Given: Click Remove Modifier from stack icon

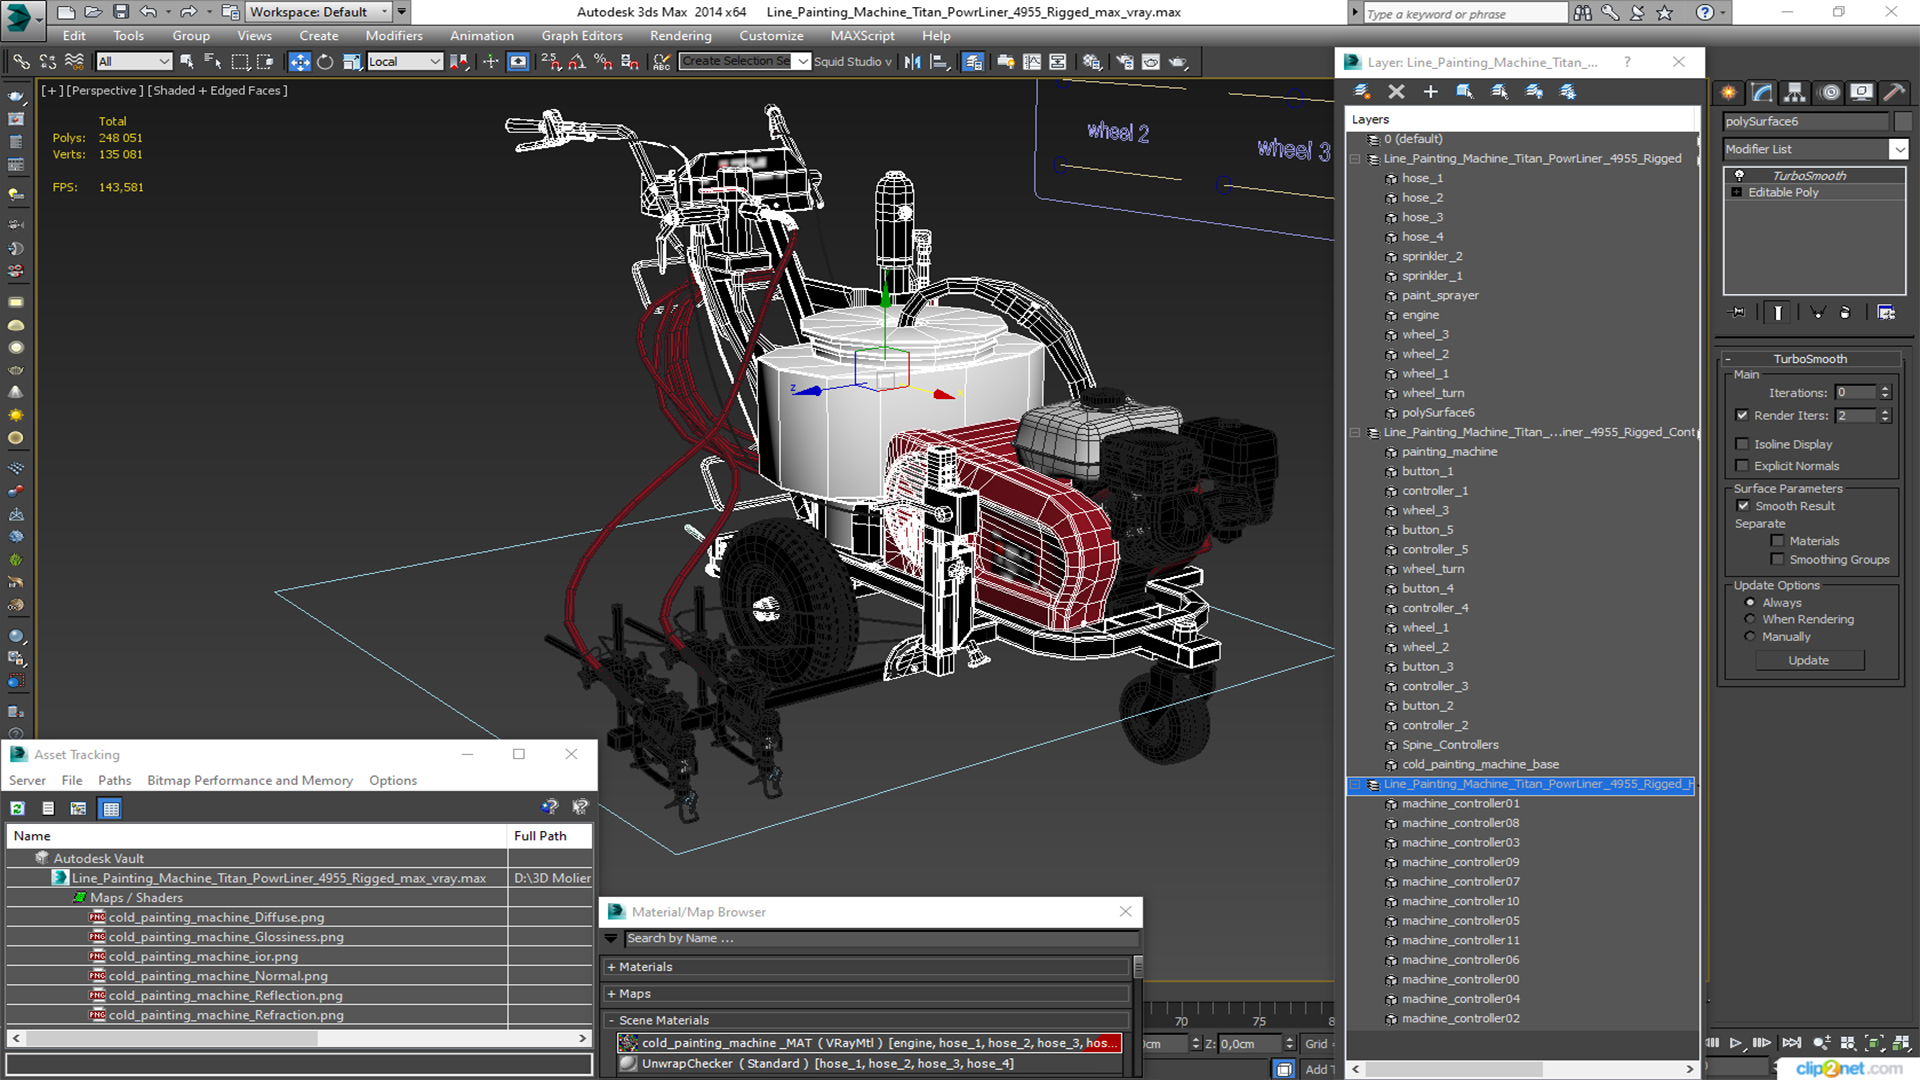Looking at the screenshot, I should click(1845, 312).
